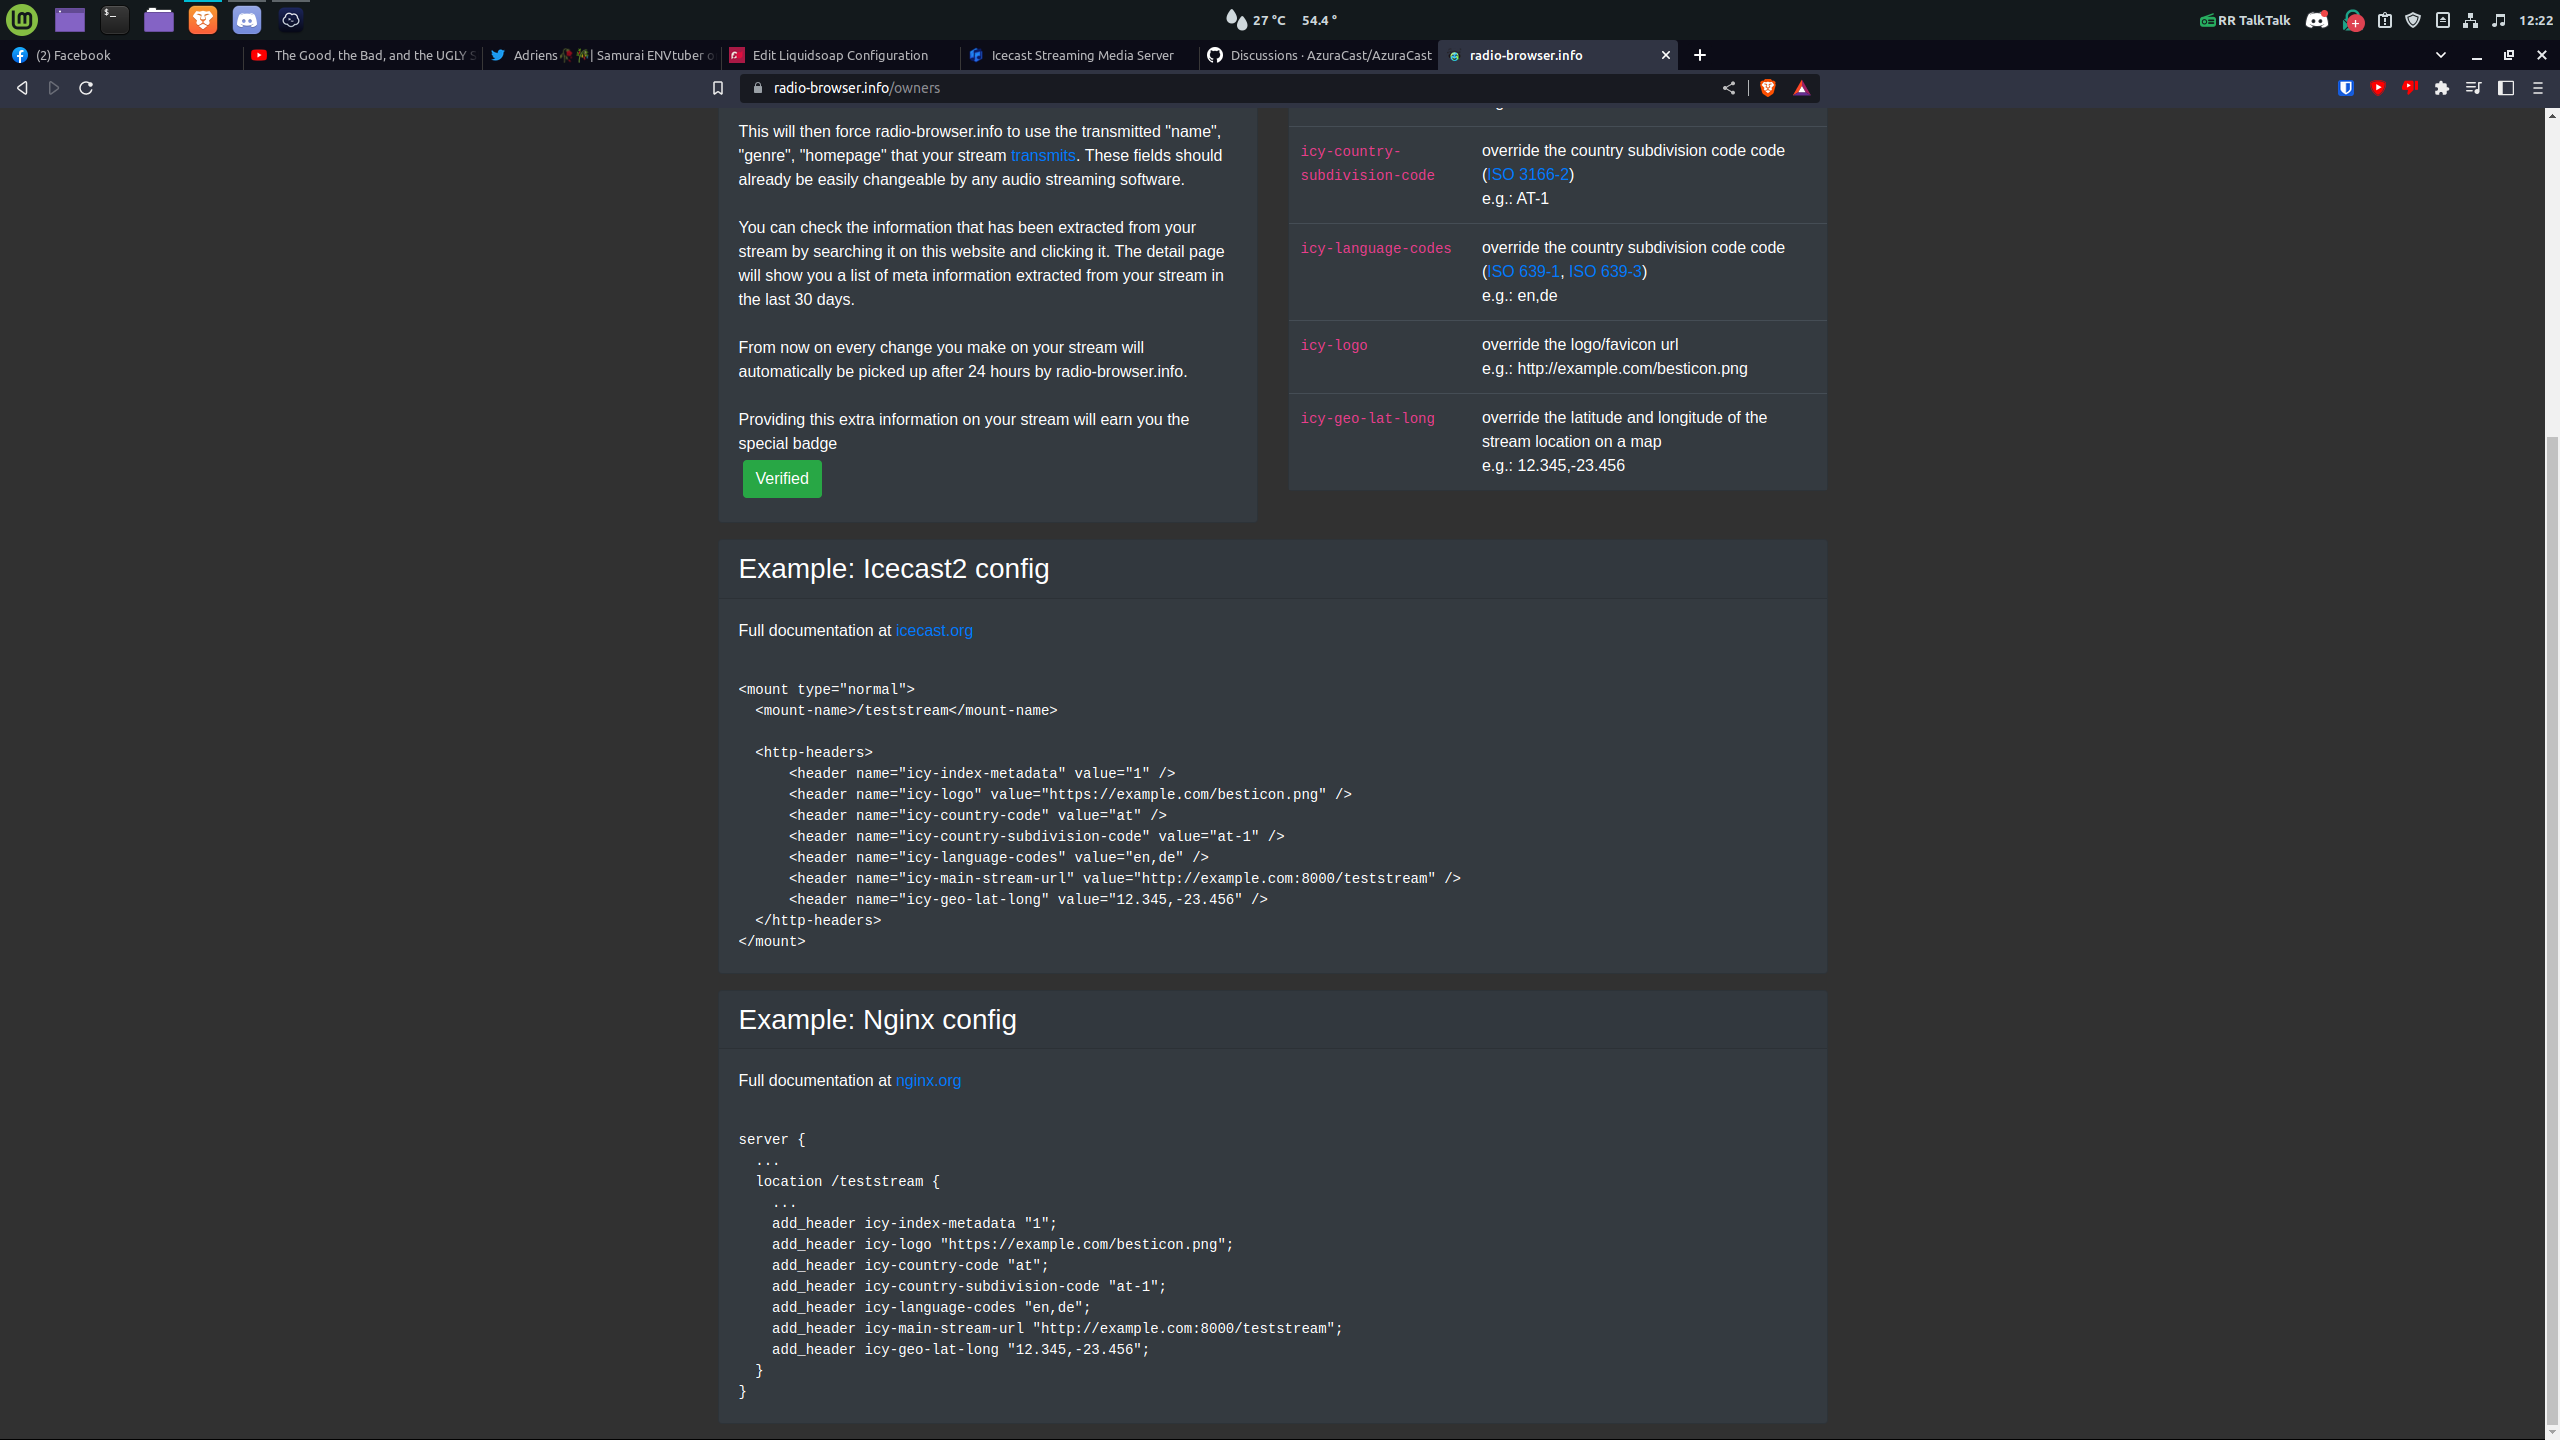Open the Discord icon in system tray
This screenshot has width=2560, height=1440.
(x=2318, y=20)
